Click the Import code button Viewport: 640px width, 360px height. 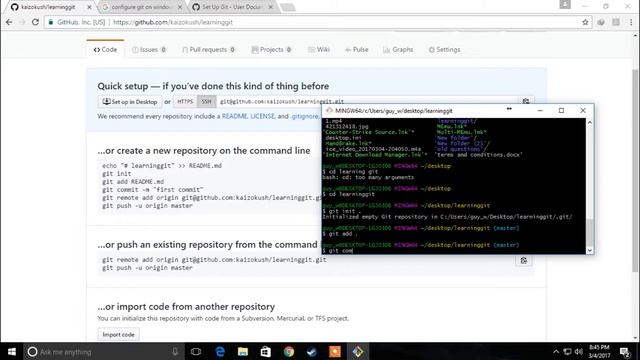[118, 335]
